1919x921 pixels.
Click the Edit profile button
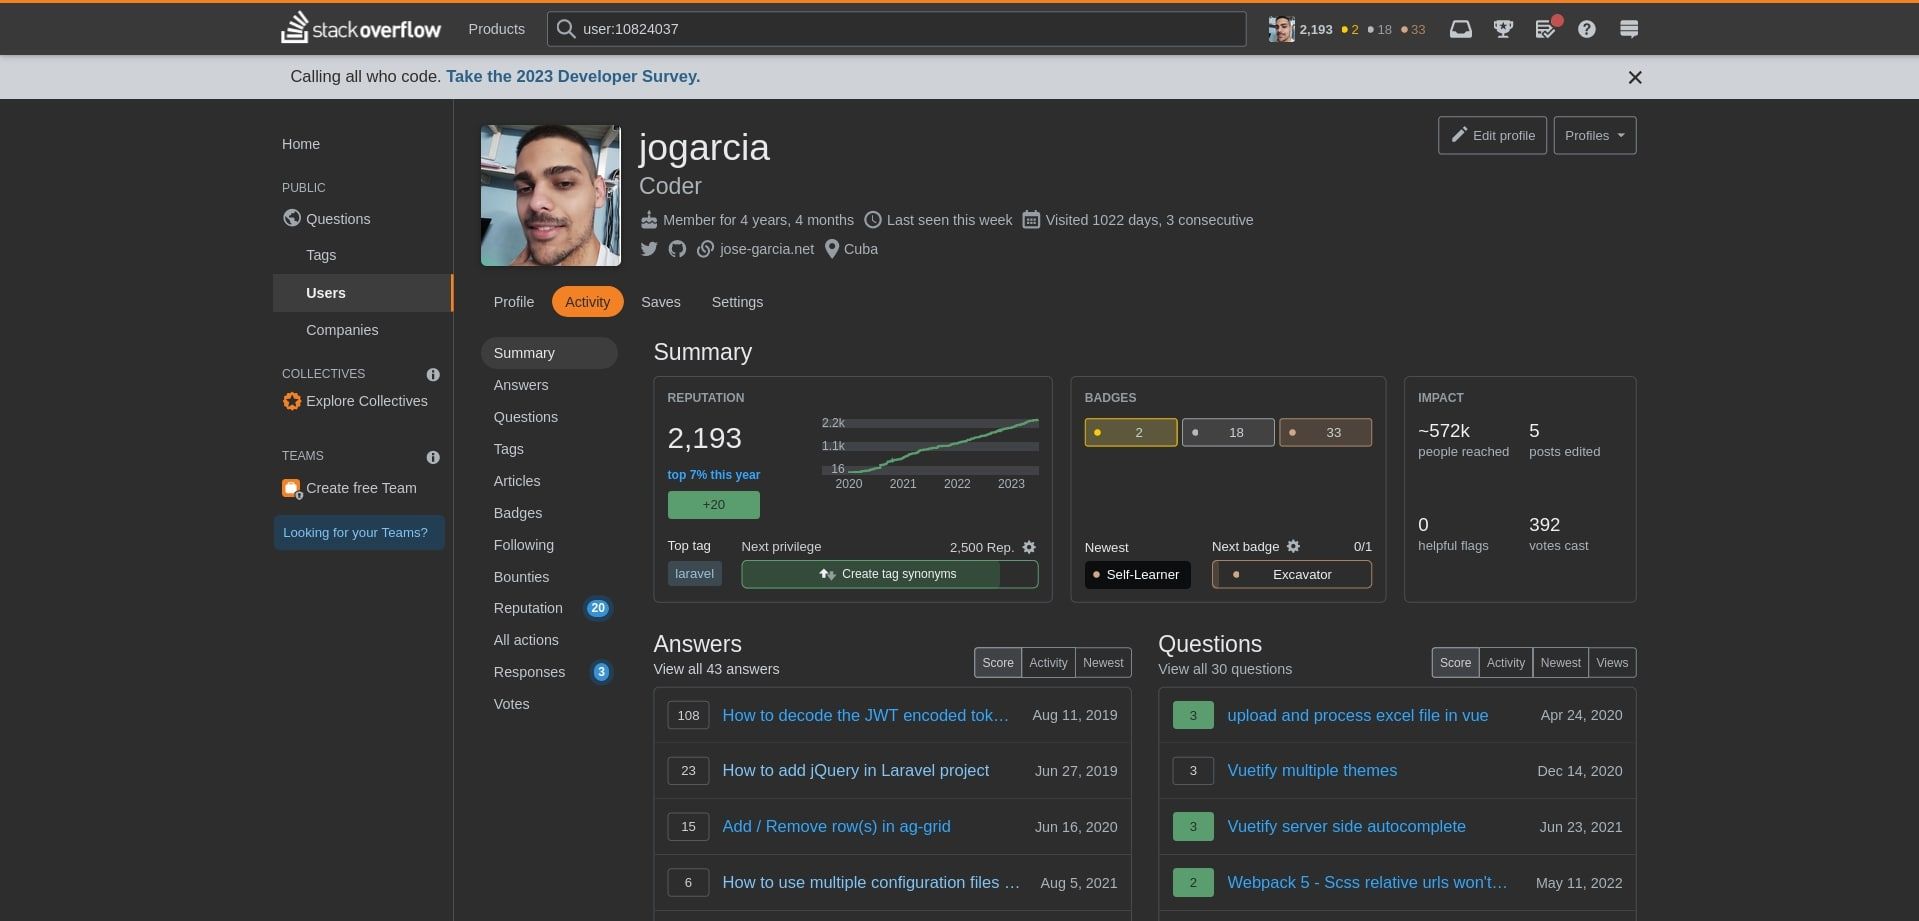pyautogui.click(x=1492, y=135)
